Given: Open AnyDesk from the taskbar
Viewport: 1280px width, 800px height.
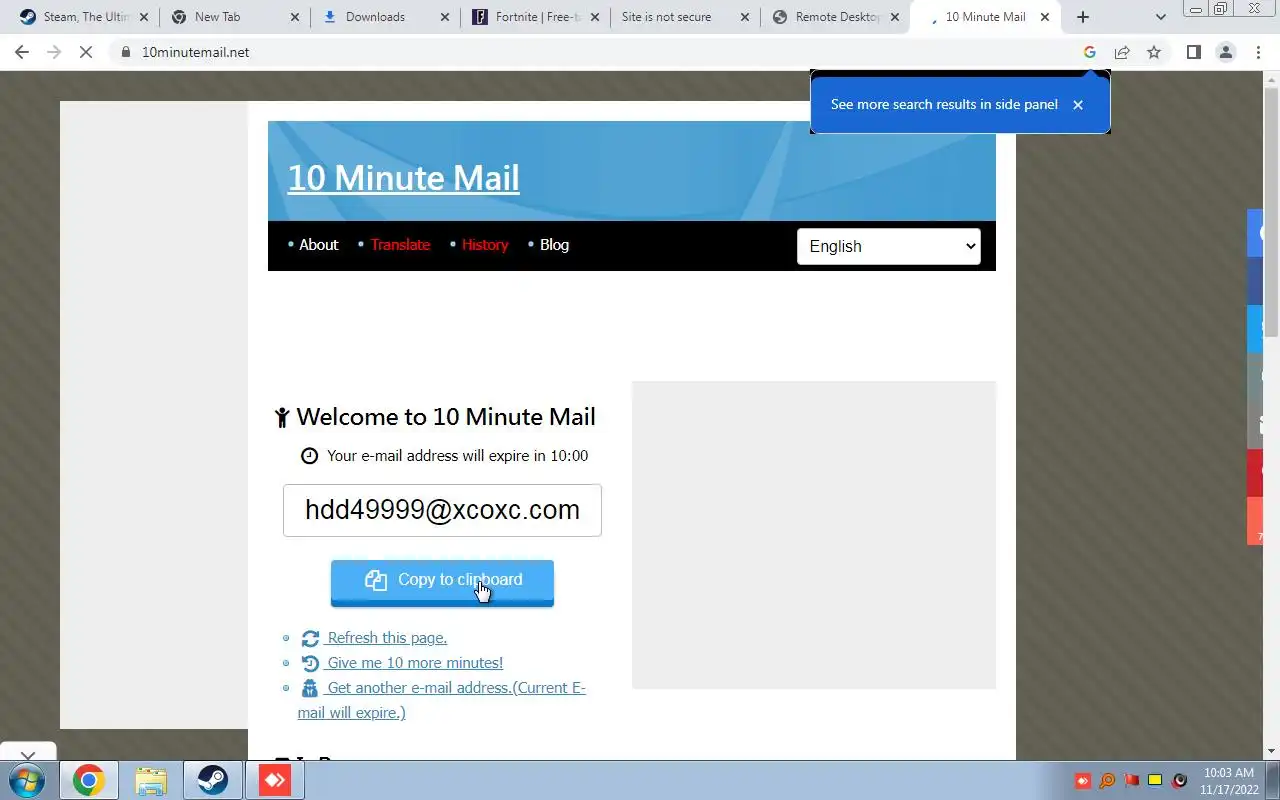Looking at the screenshot, I should pos(274,780).
